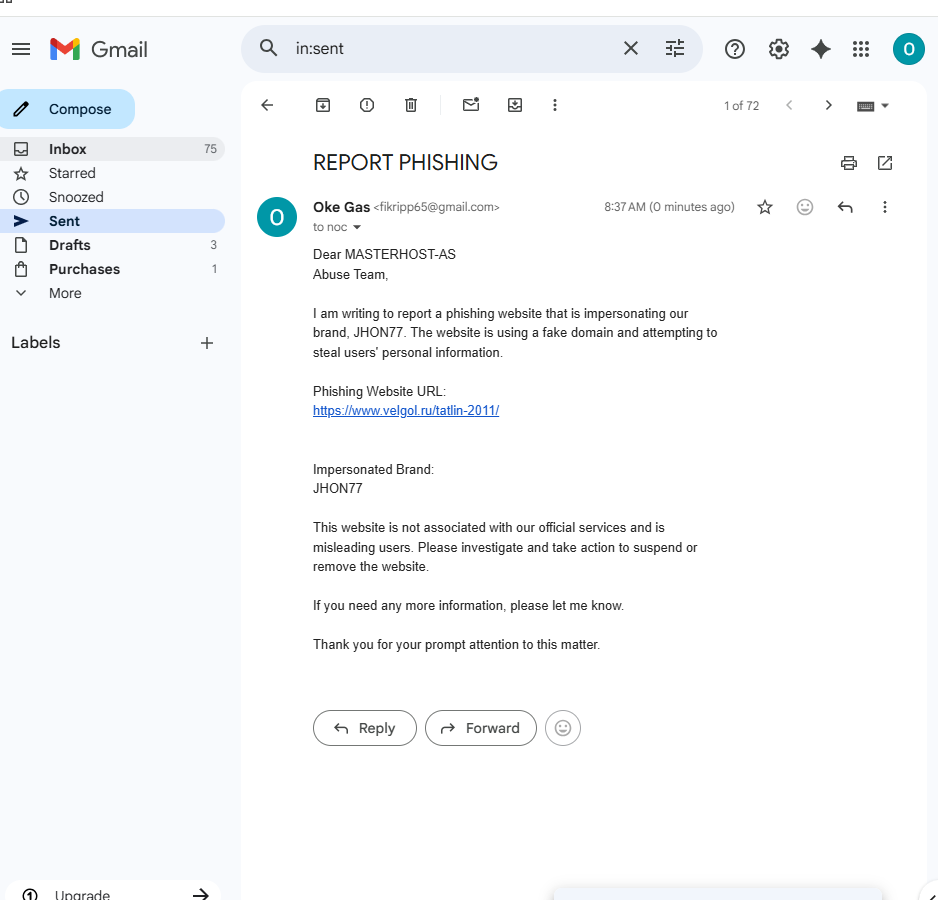Click the Labels heading

(x=36, y=343)
